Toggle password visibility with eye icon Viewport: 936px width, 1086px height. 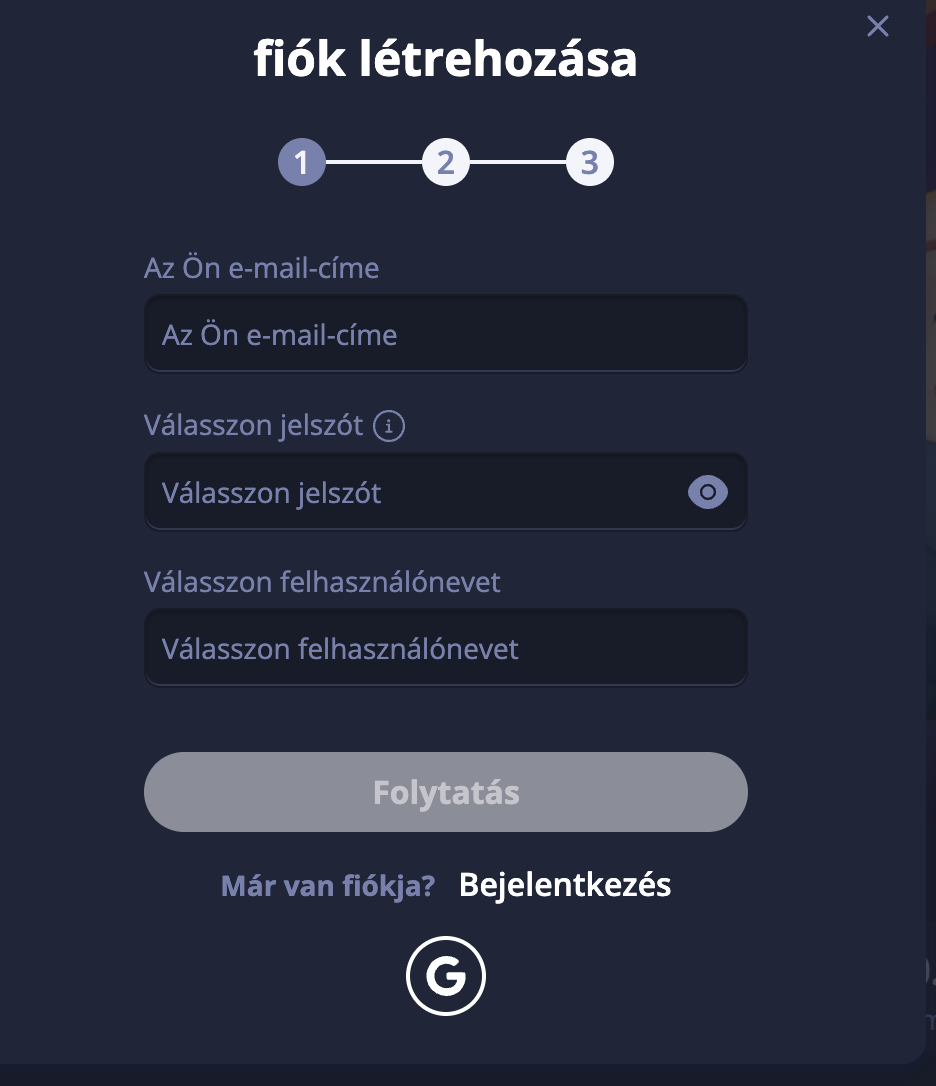pos(708,492)
